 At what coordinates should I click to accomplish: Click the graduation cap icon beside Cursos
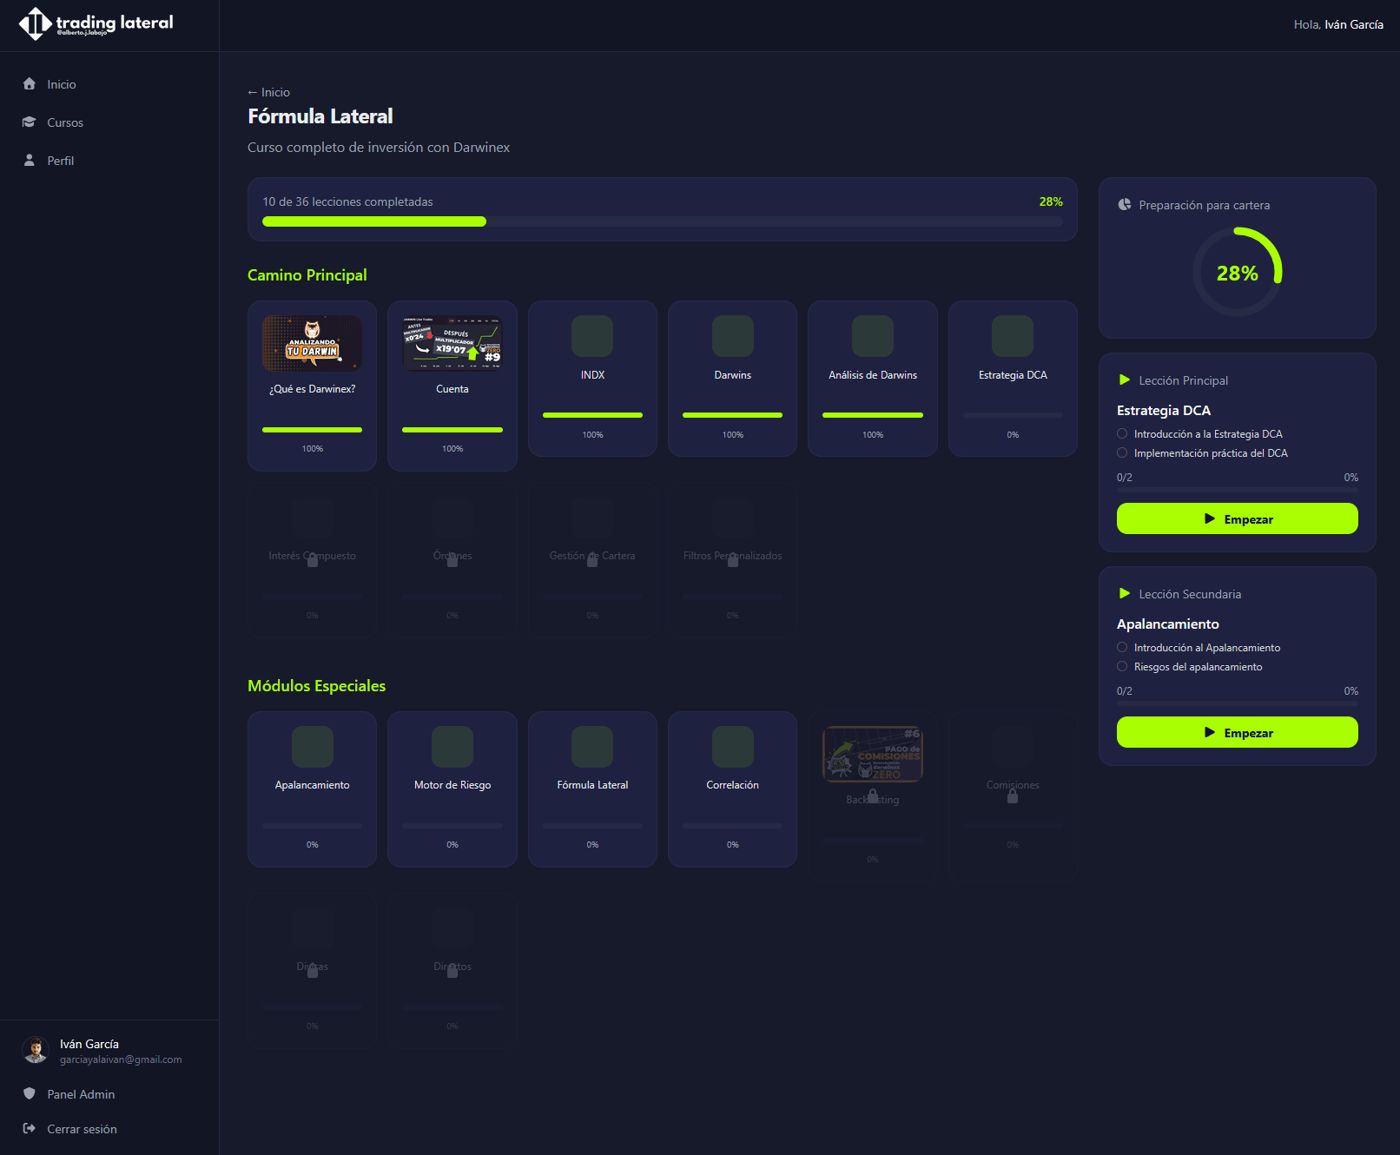pos(29,122)
